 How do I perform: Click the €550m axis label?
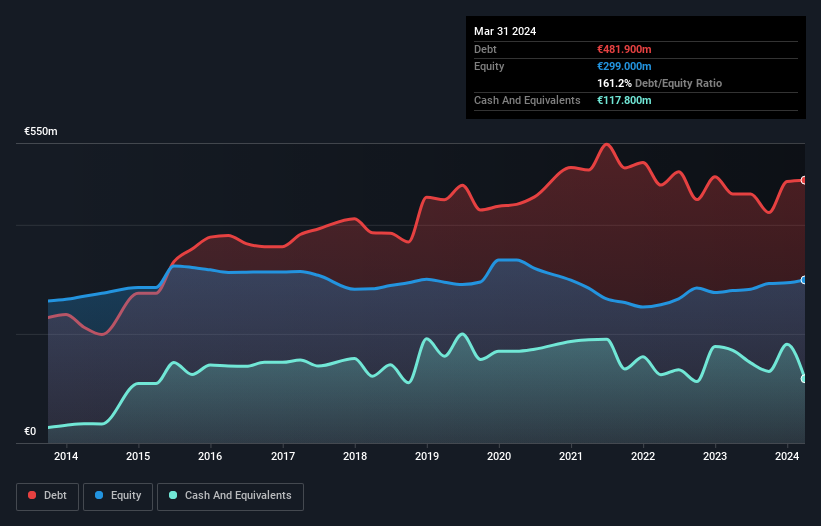(x=41, y=131)
